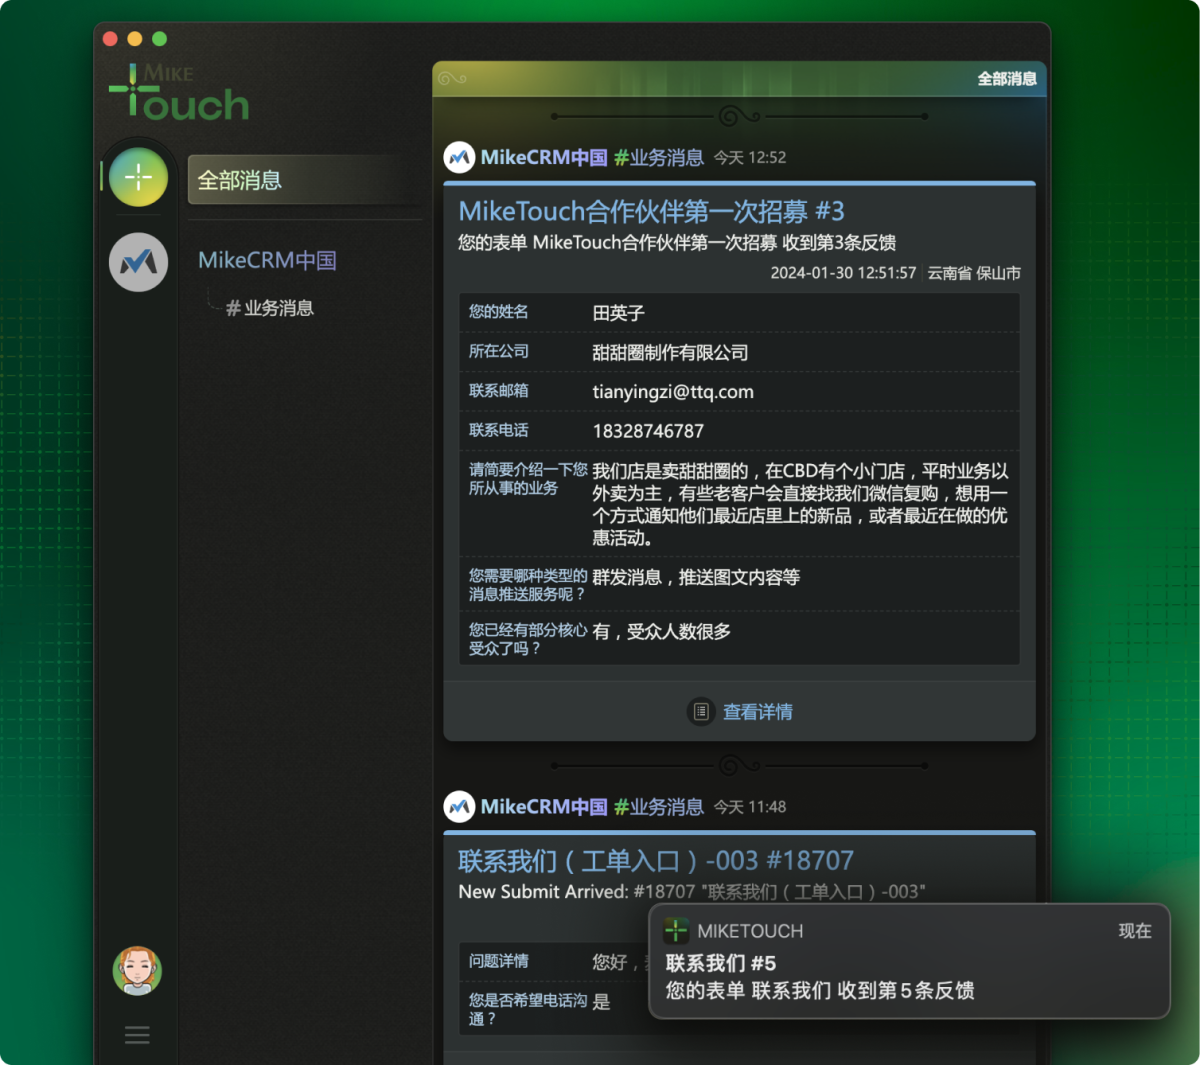The width and height of the screenshot is (1200, 1065).
Task: Click the 全部消息 header in the message pane
Action: click(1006, 78)
